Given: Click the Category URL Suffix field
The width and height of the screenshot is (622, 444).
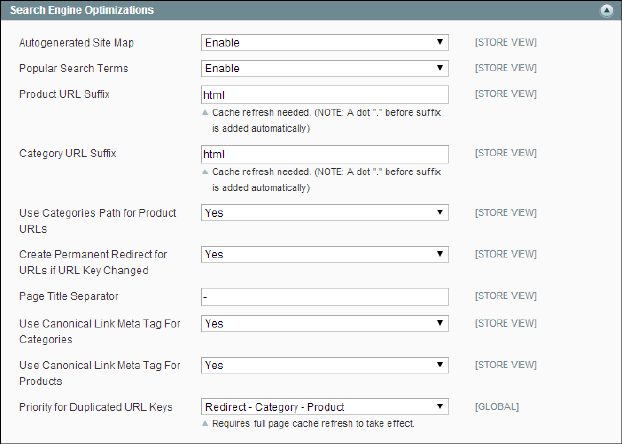Looking at the screenshot, I should 324,155.
